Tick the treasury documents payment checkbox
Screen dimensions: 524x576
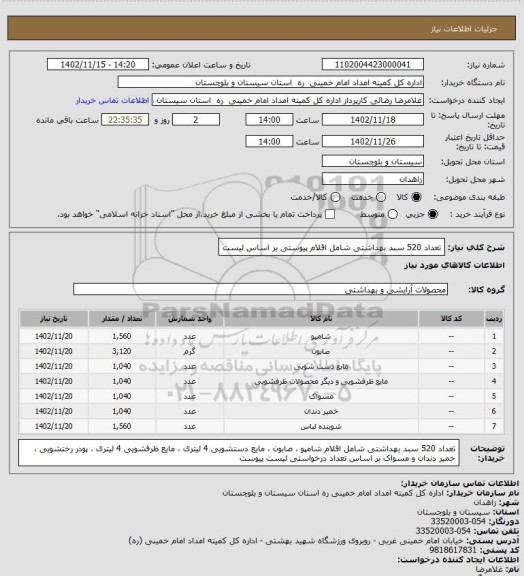click(x=330, y=214)
